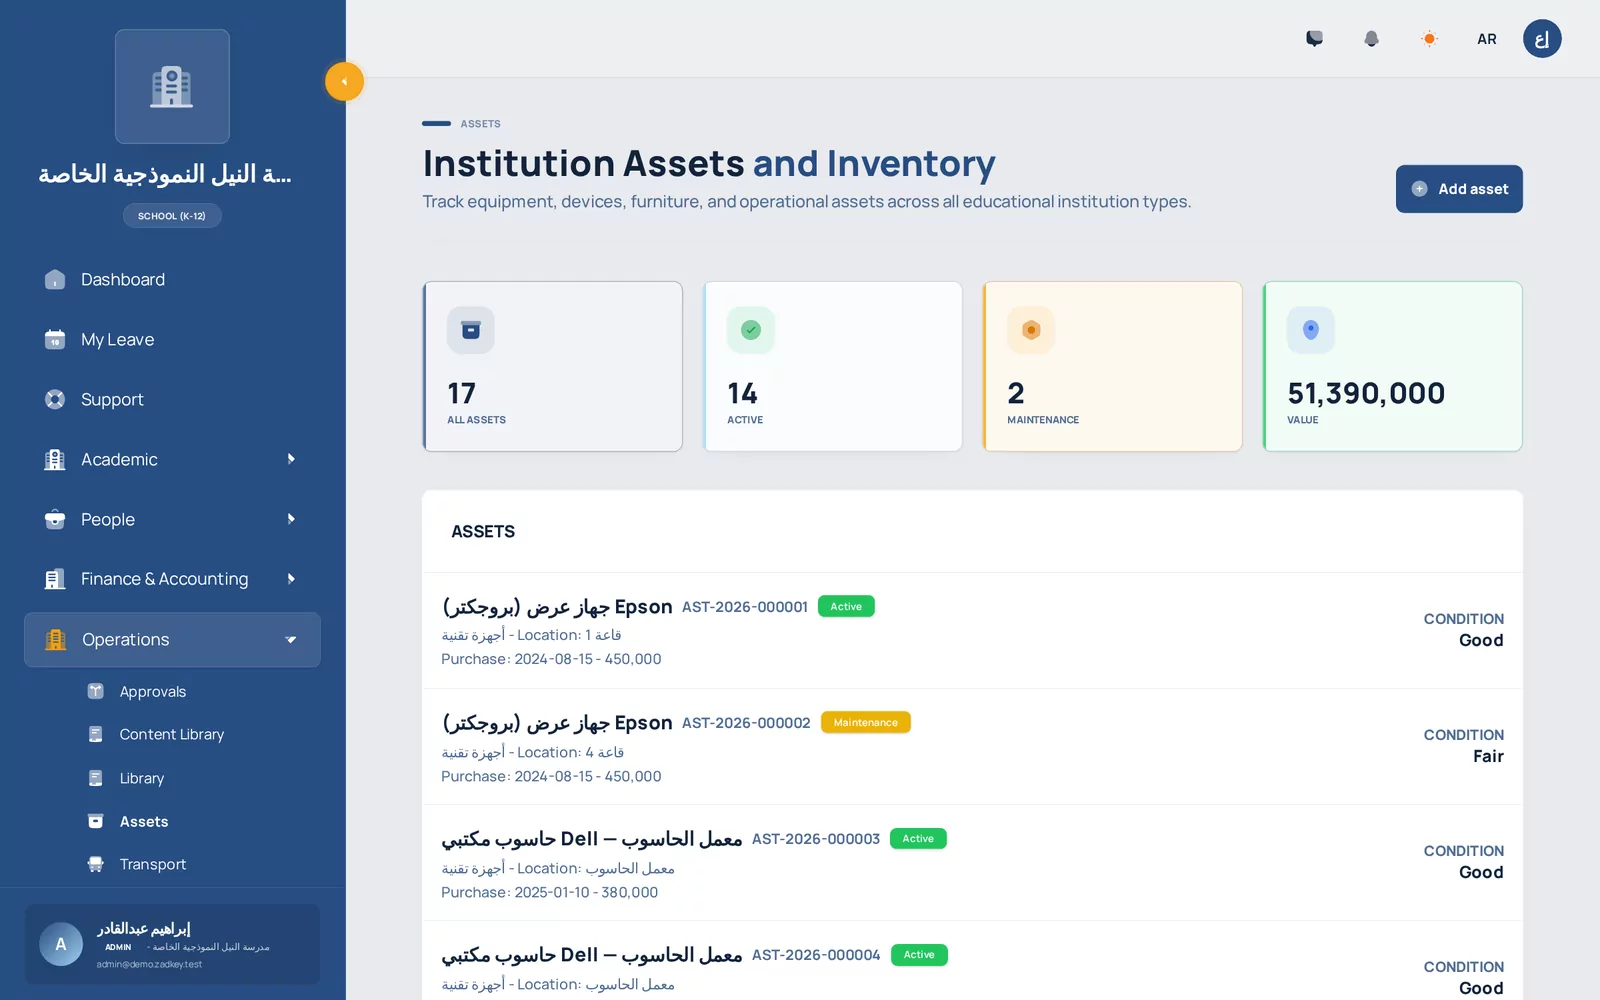Click the admin user profile card
1600x1000 pixels.
tap(172, 945)
